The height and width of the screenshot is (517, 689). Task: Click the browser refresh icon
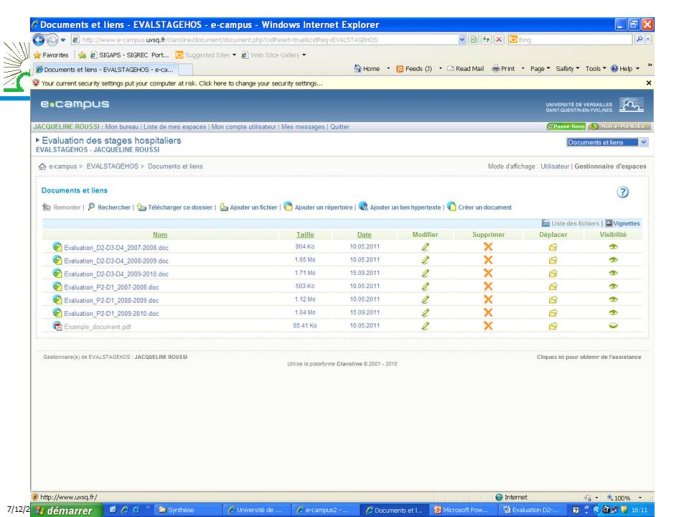(x=486, y=40)
